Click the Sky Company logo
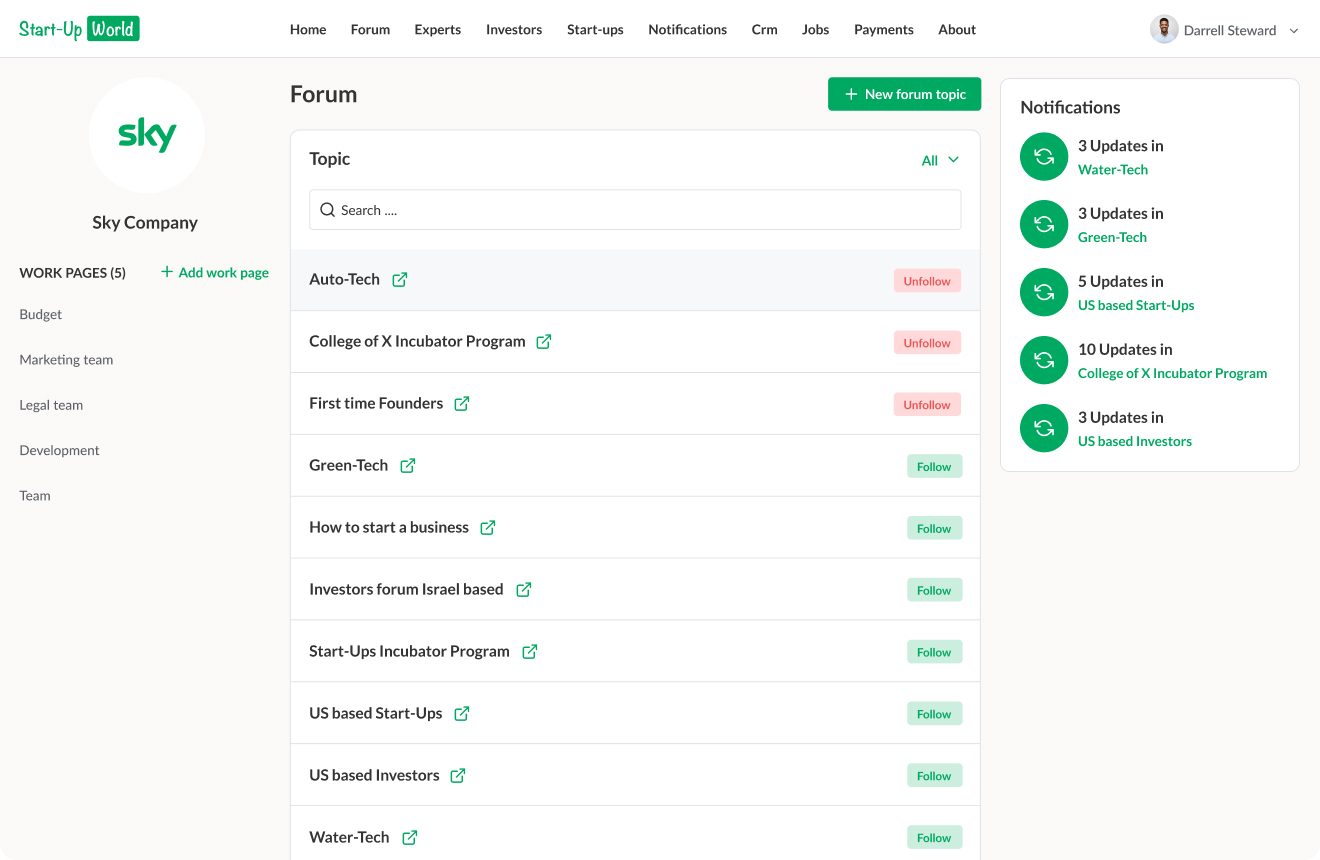Image resolution: width=1320 pixels, height=860 pixels. [x=147, y=135]
